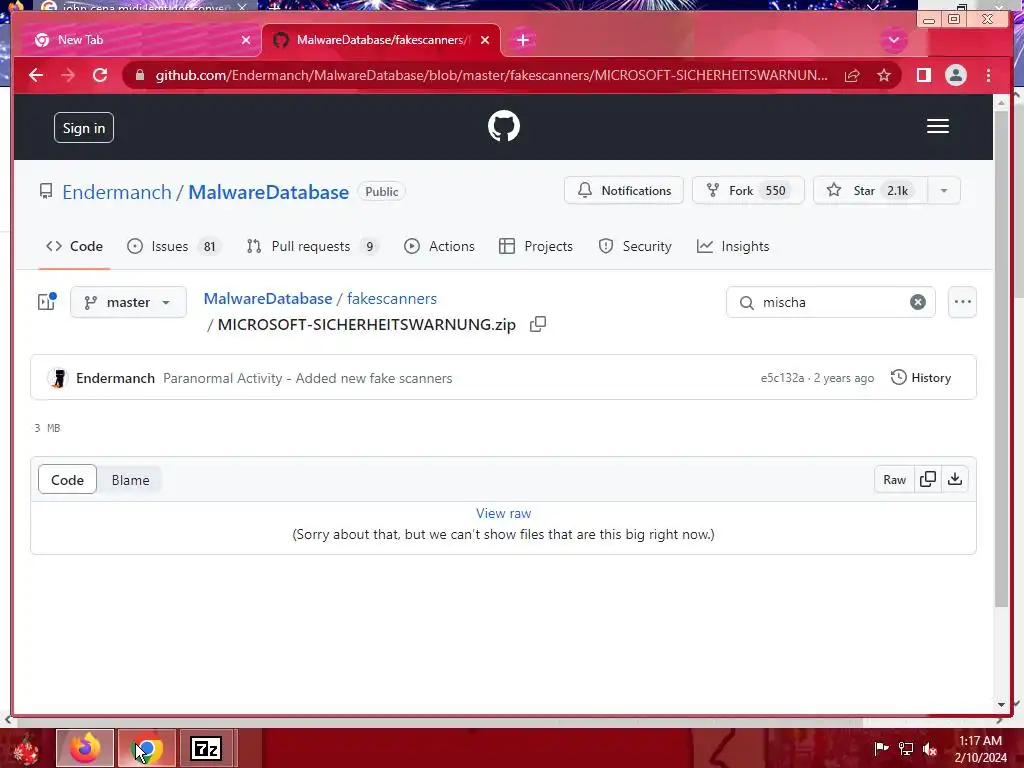Open Chrome side panel
This screenshot has width=1024, height=768.
coord(923,75)
